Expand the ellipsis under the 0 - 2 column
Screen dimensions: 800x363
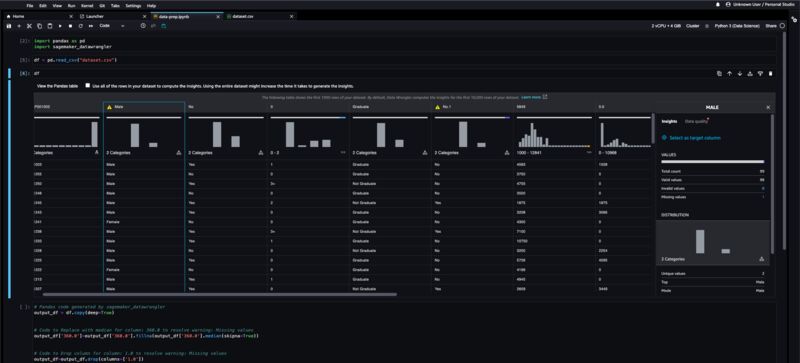(x=343, y=153)
